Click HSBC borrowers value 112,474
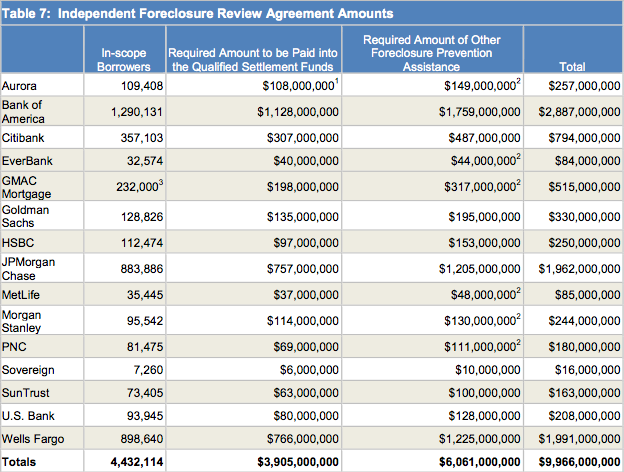This screenshot has height=472, width=624. tap(142, 243)
